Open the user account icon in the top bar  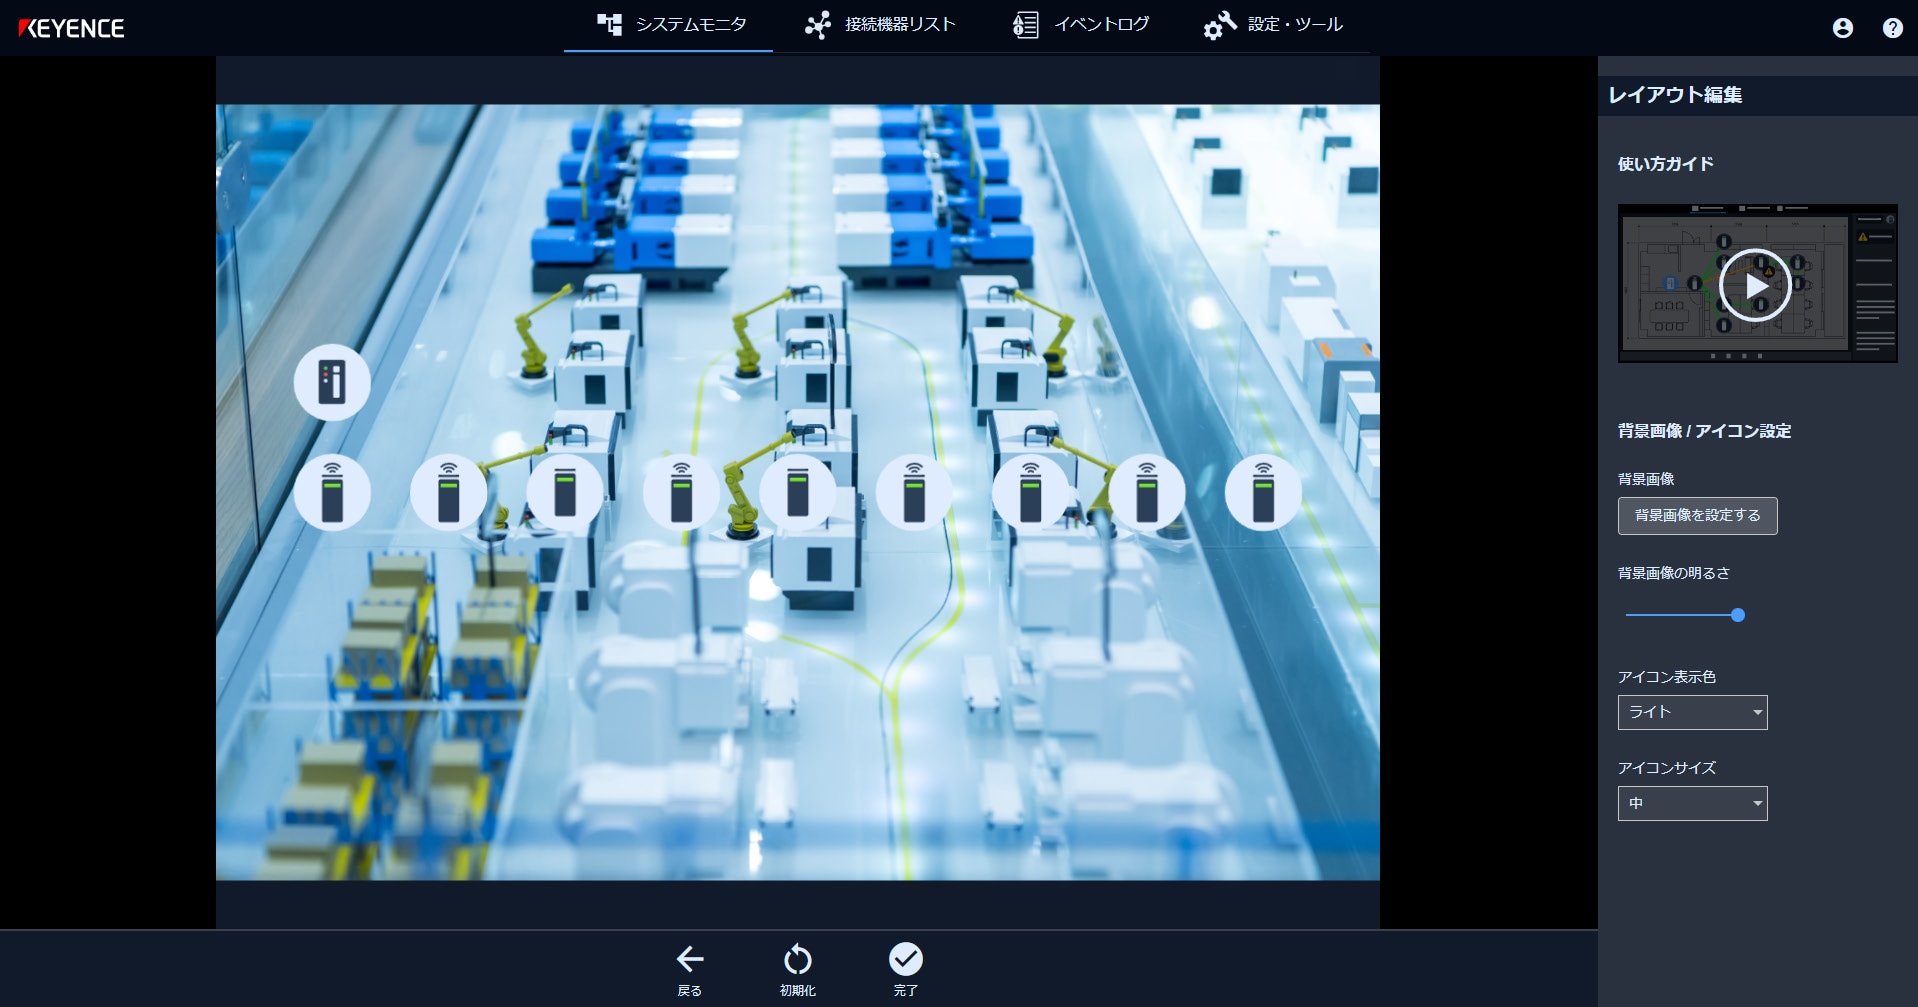point(1843,28)
